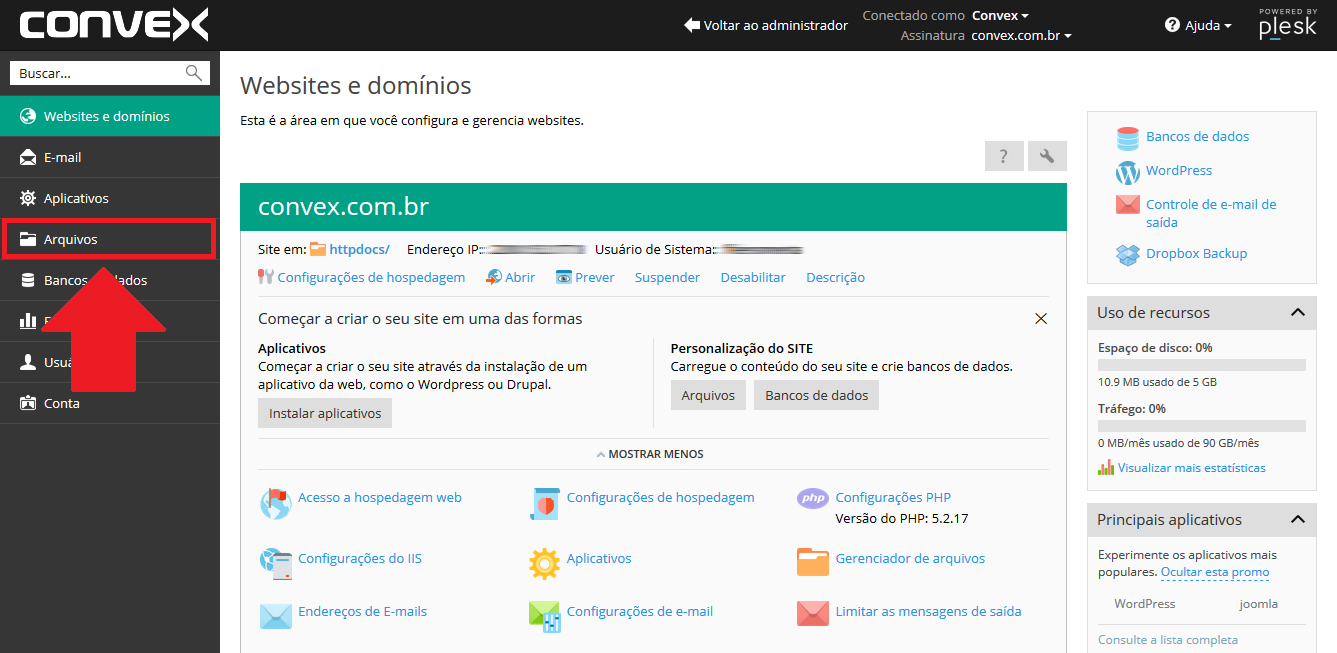
Task: Click the joomla app entry
Action: (1258, 603)
